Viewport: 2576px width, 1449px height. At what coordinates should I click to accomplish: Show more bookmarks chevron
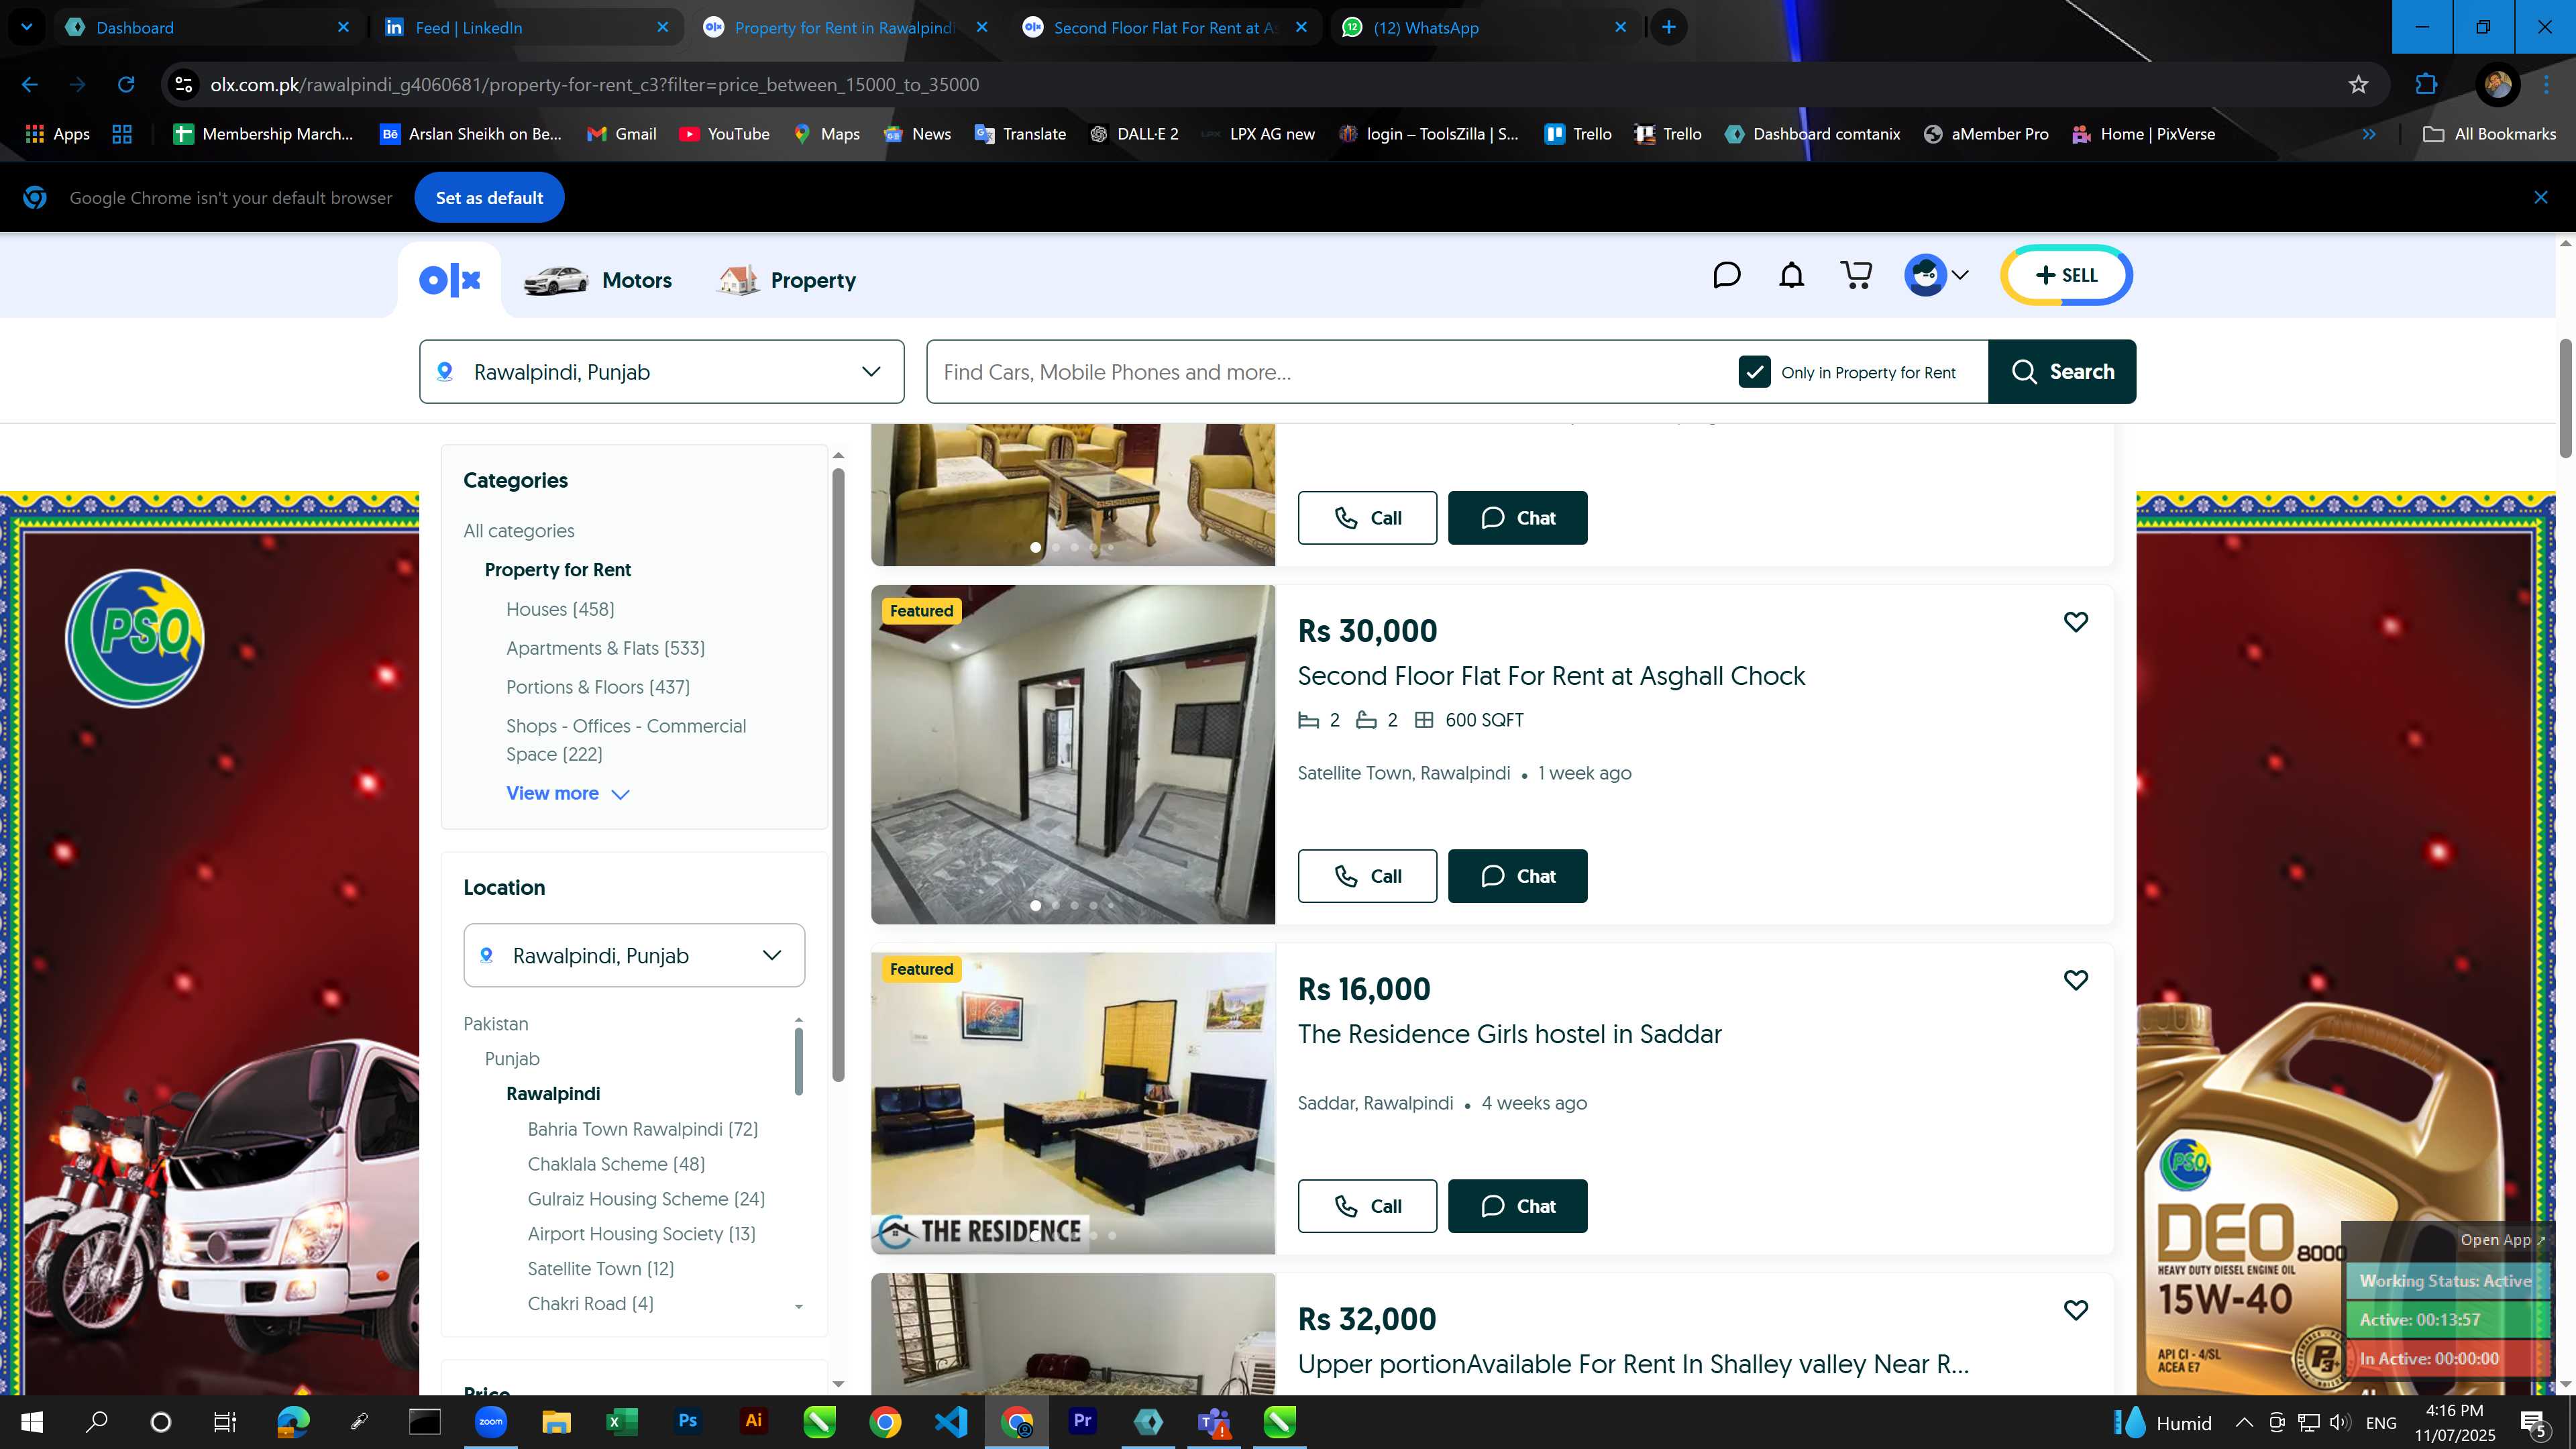click(x=2369, y=134)
